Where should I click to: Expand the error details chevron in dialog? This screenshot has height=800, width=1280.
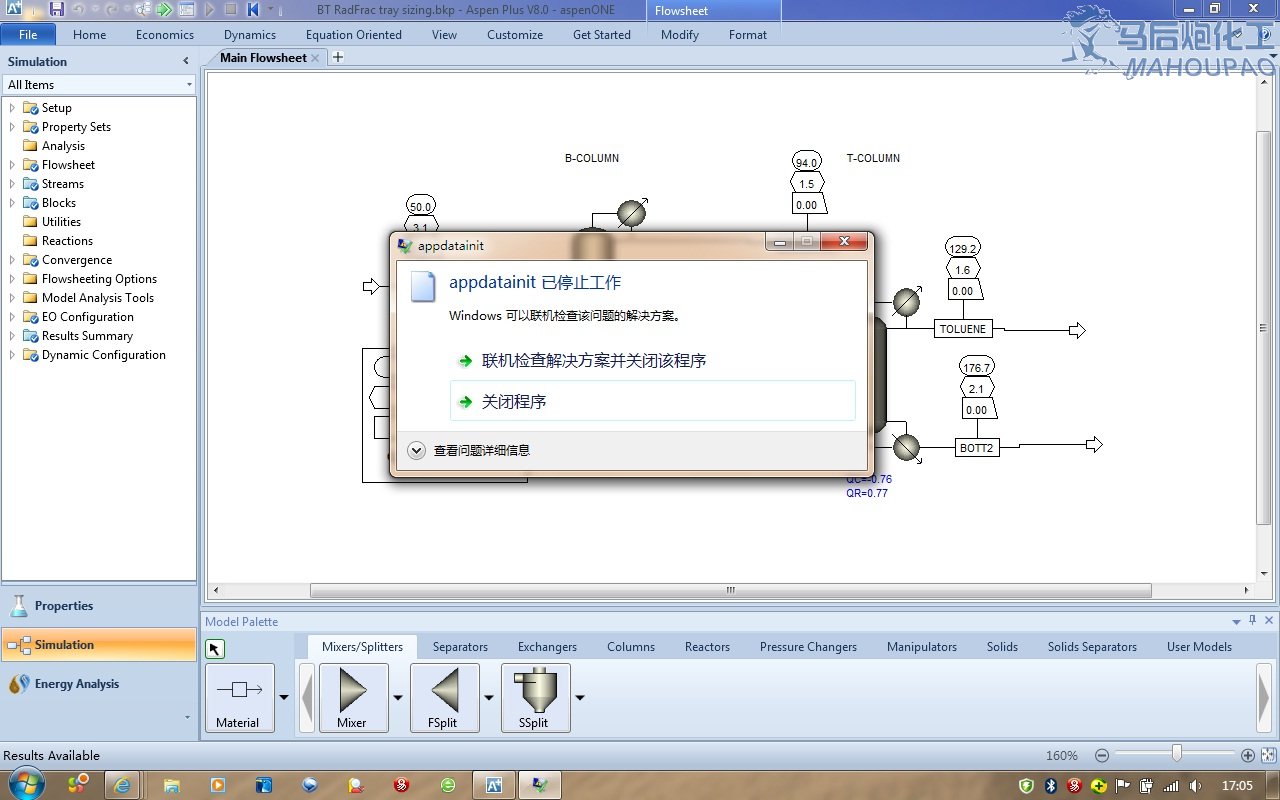click(x=417, y=451)
